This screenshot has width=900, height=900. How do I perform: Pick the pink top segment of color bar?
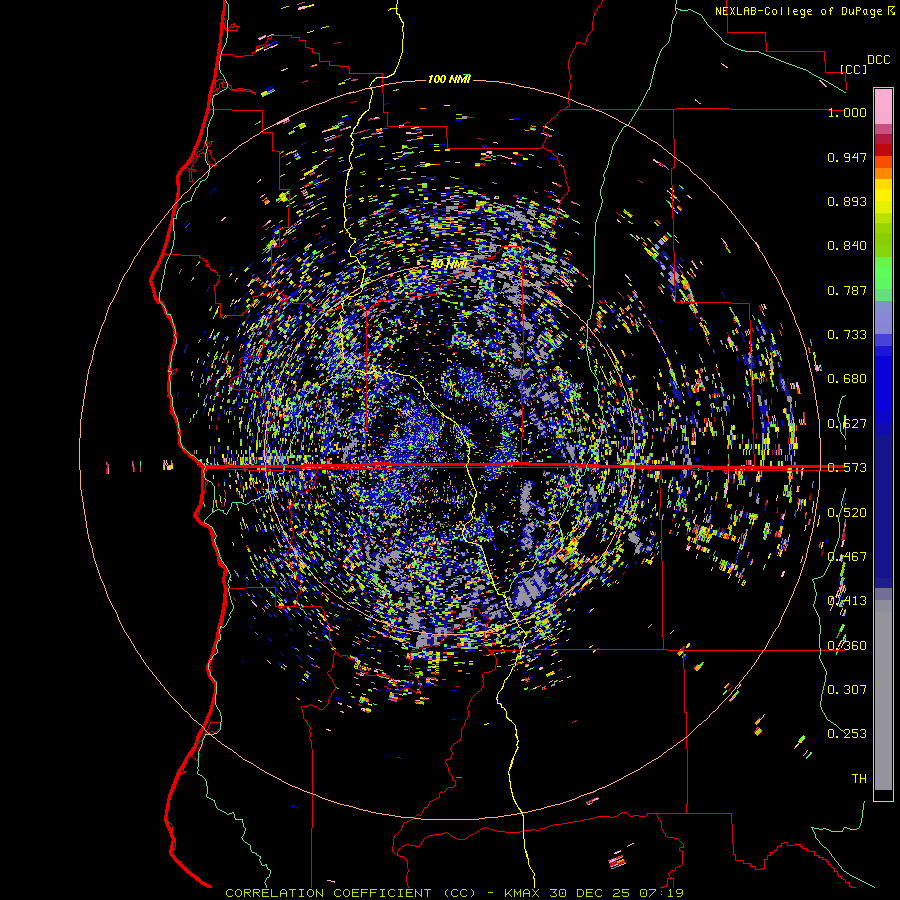click(x=883, y=106)
